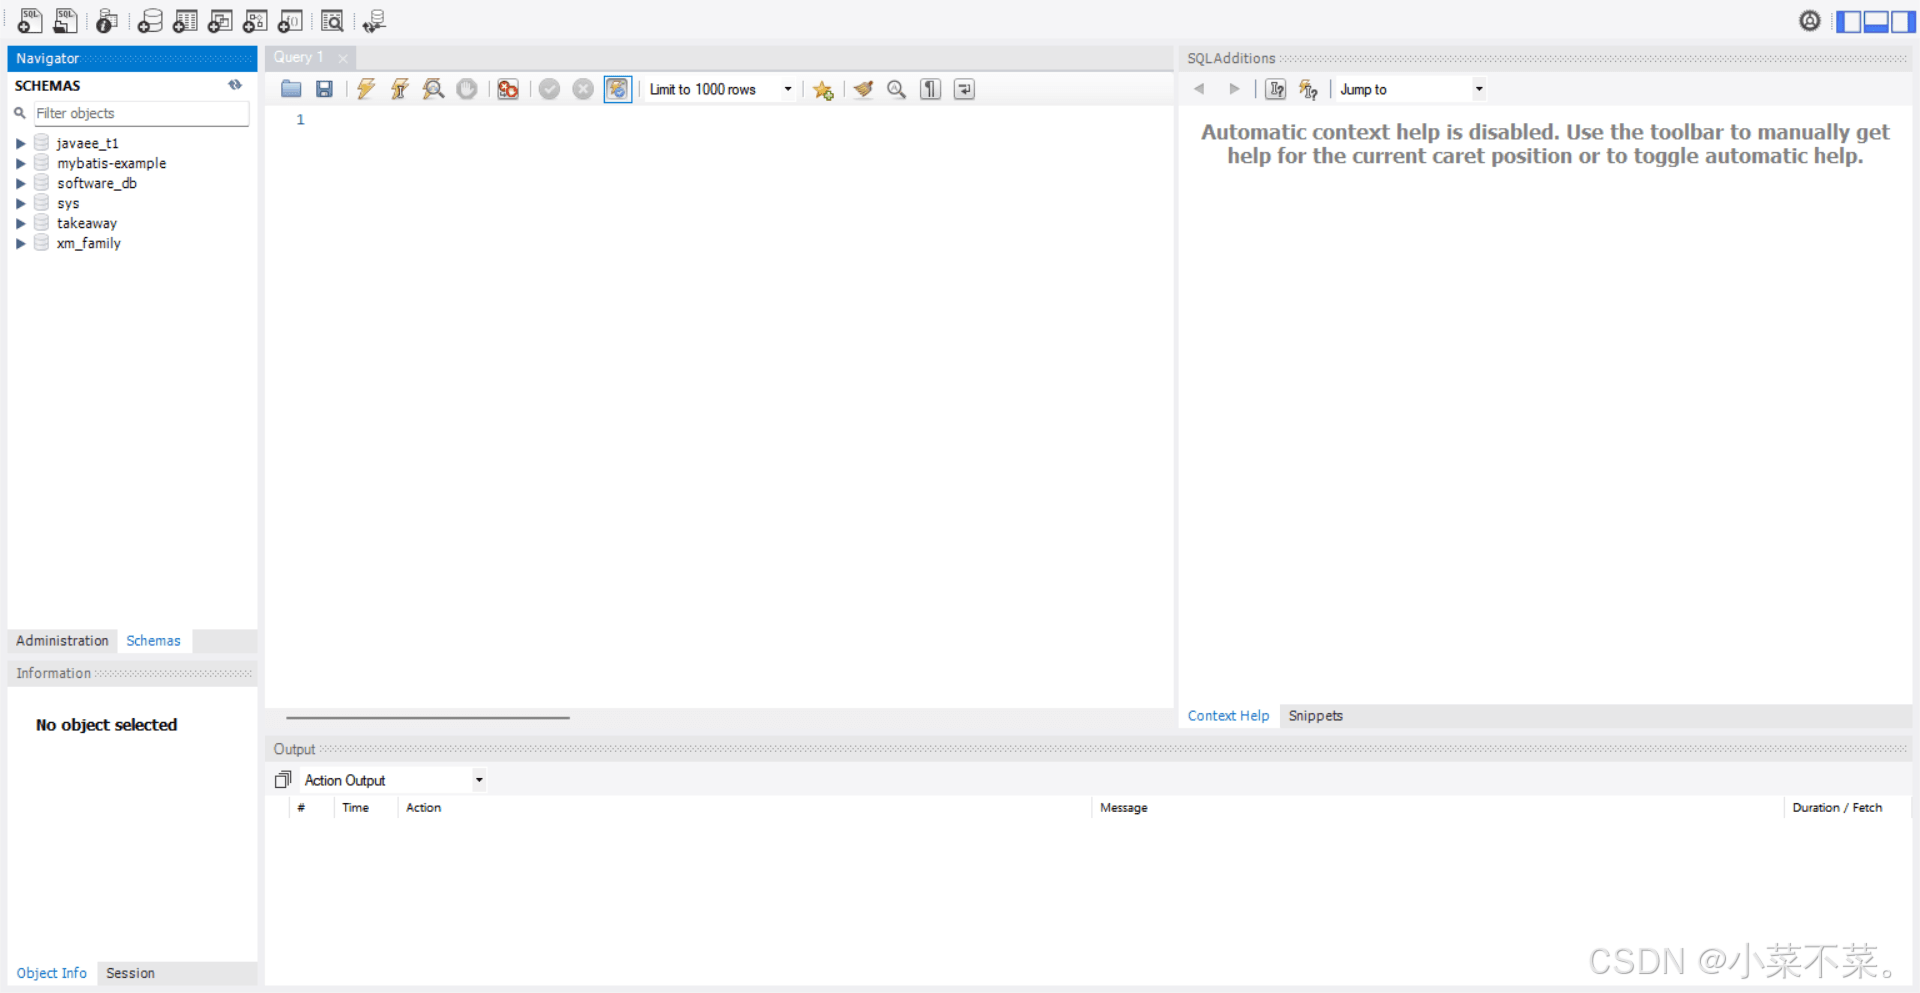
Task: Open the Session tab
Action: coord(130,973)
